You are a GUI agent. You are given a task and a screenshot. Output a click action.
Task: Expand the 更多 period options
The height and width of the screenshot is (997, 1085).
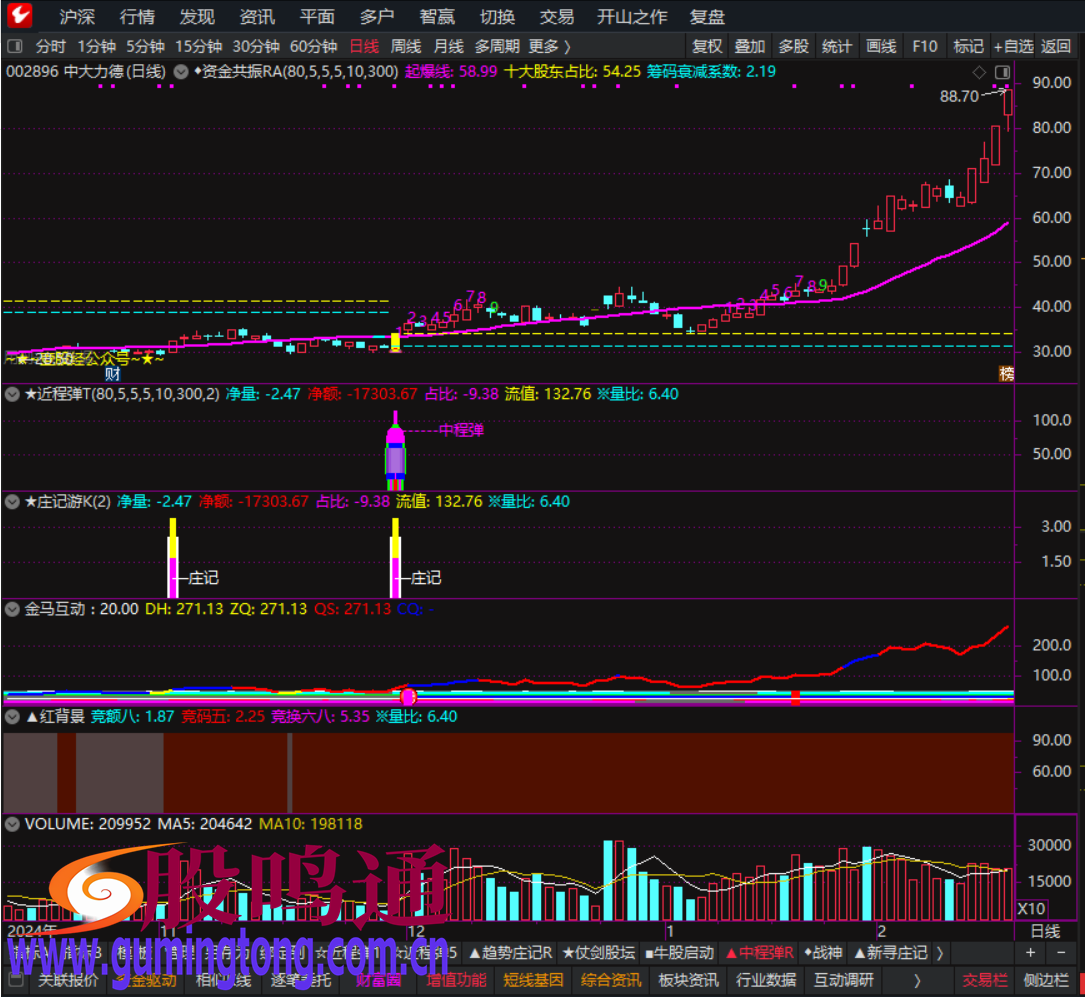tap(549, 46)
